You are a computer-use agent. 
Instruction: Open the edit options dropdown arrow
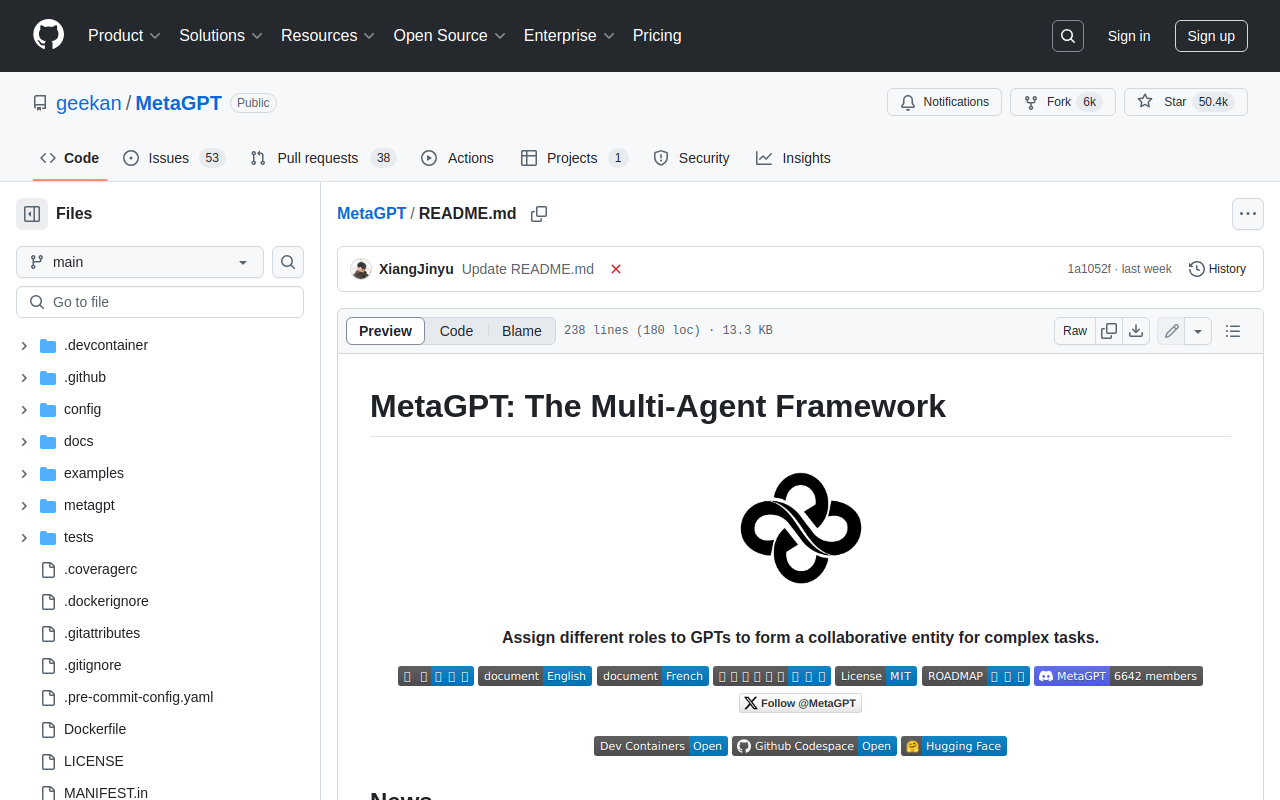click(x=1199, y=331)
